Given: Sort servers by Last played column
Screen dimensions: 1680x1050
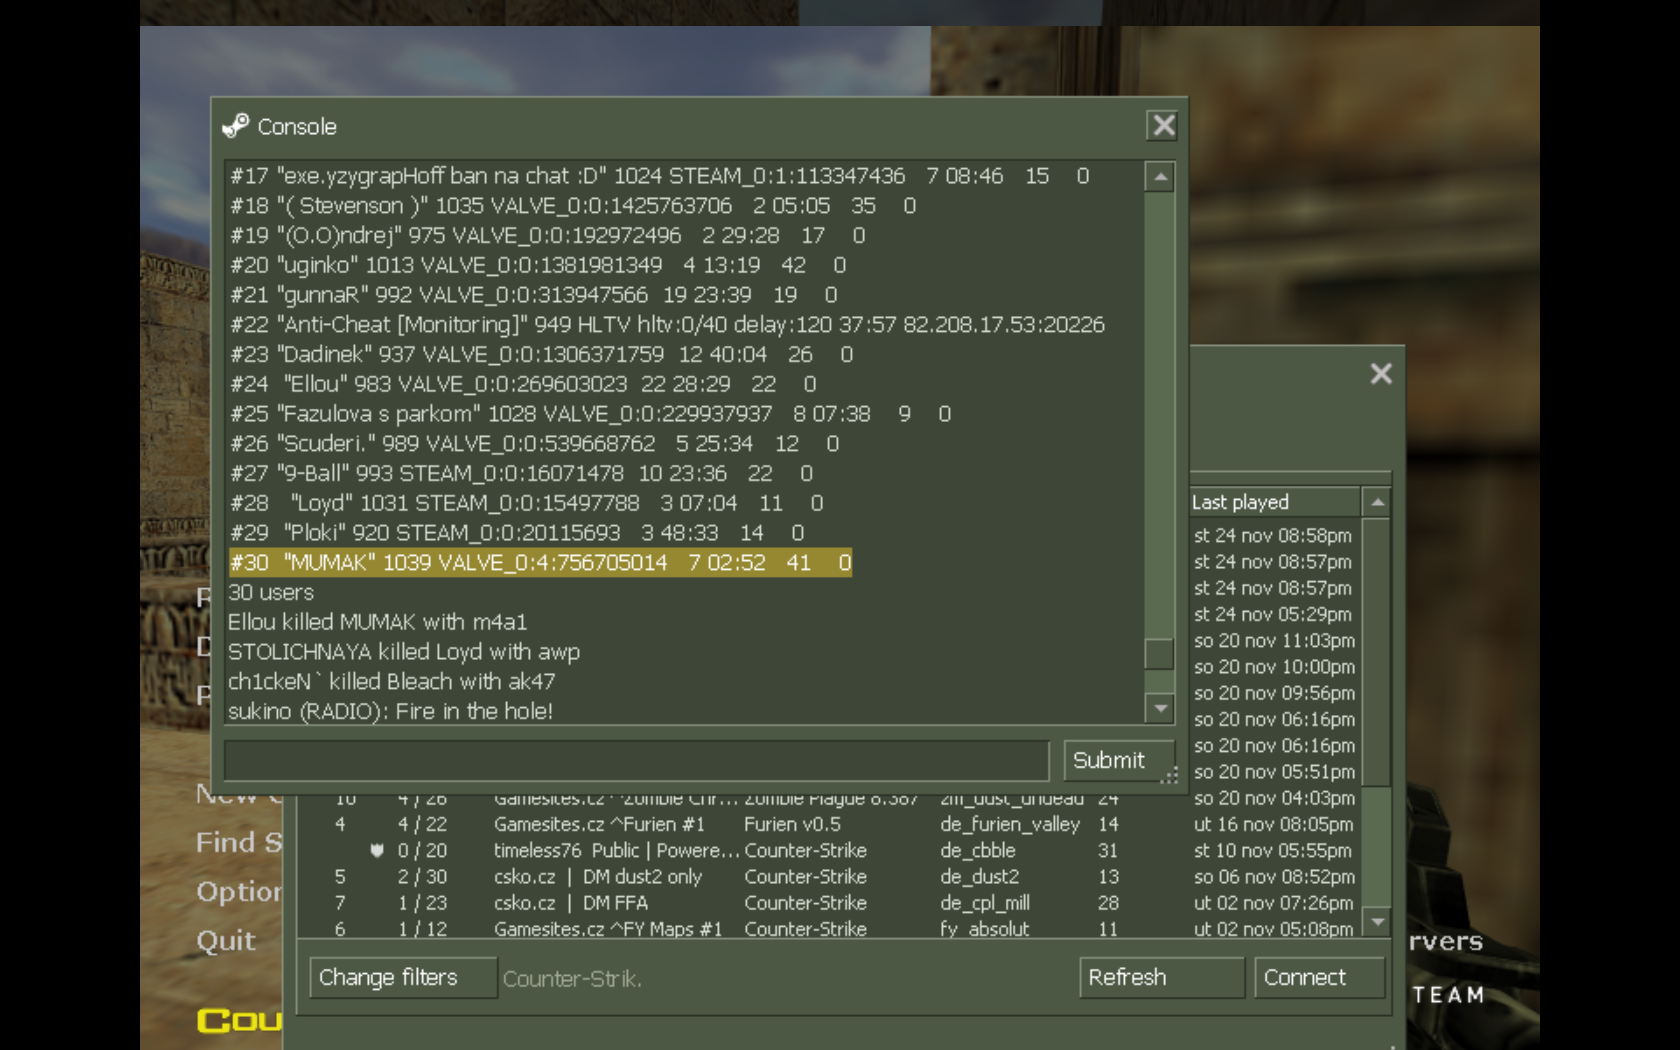Looking at the screenshot, I should pos(1273,502).
